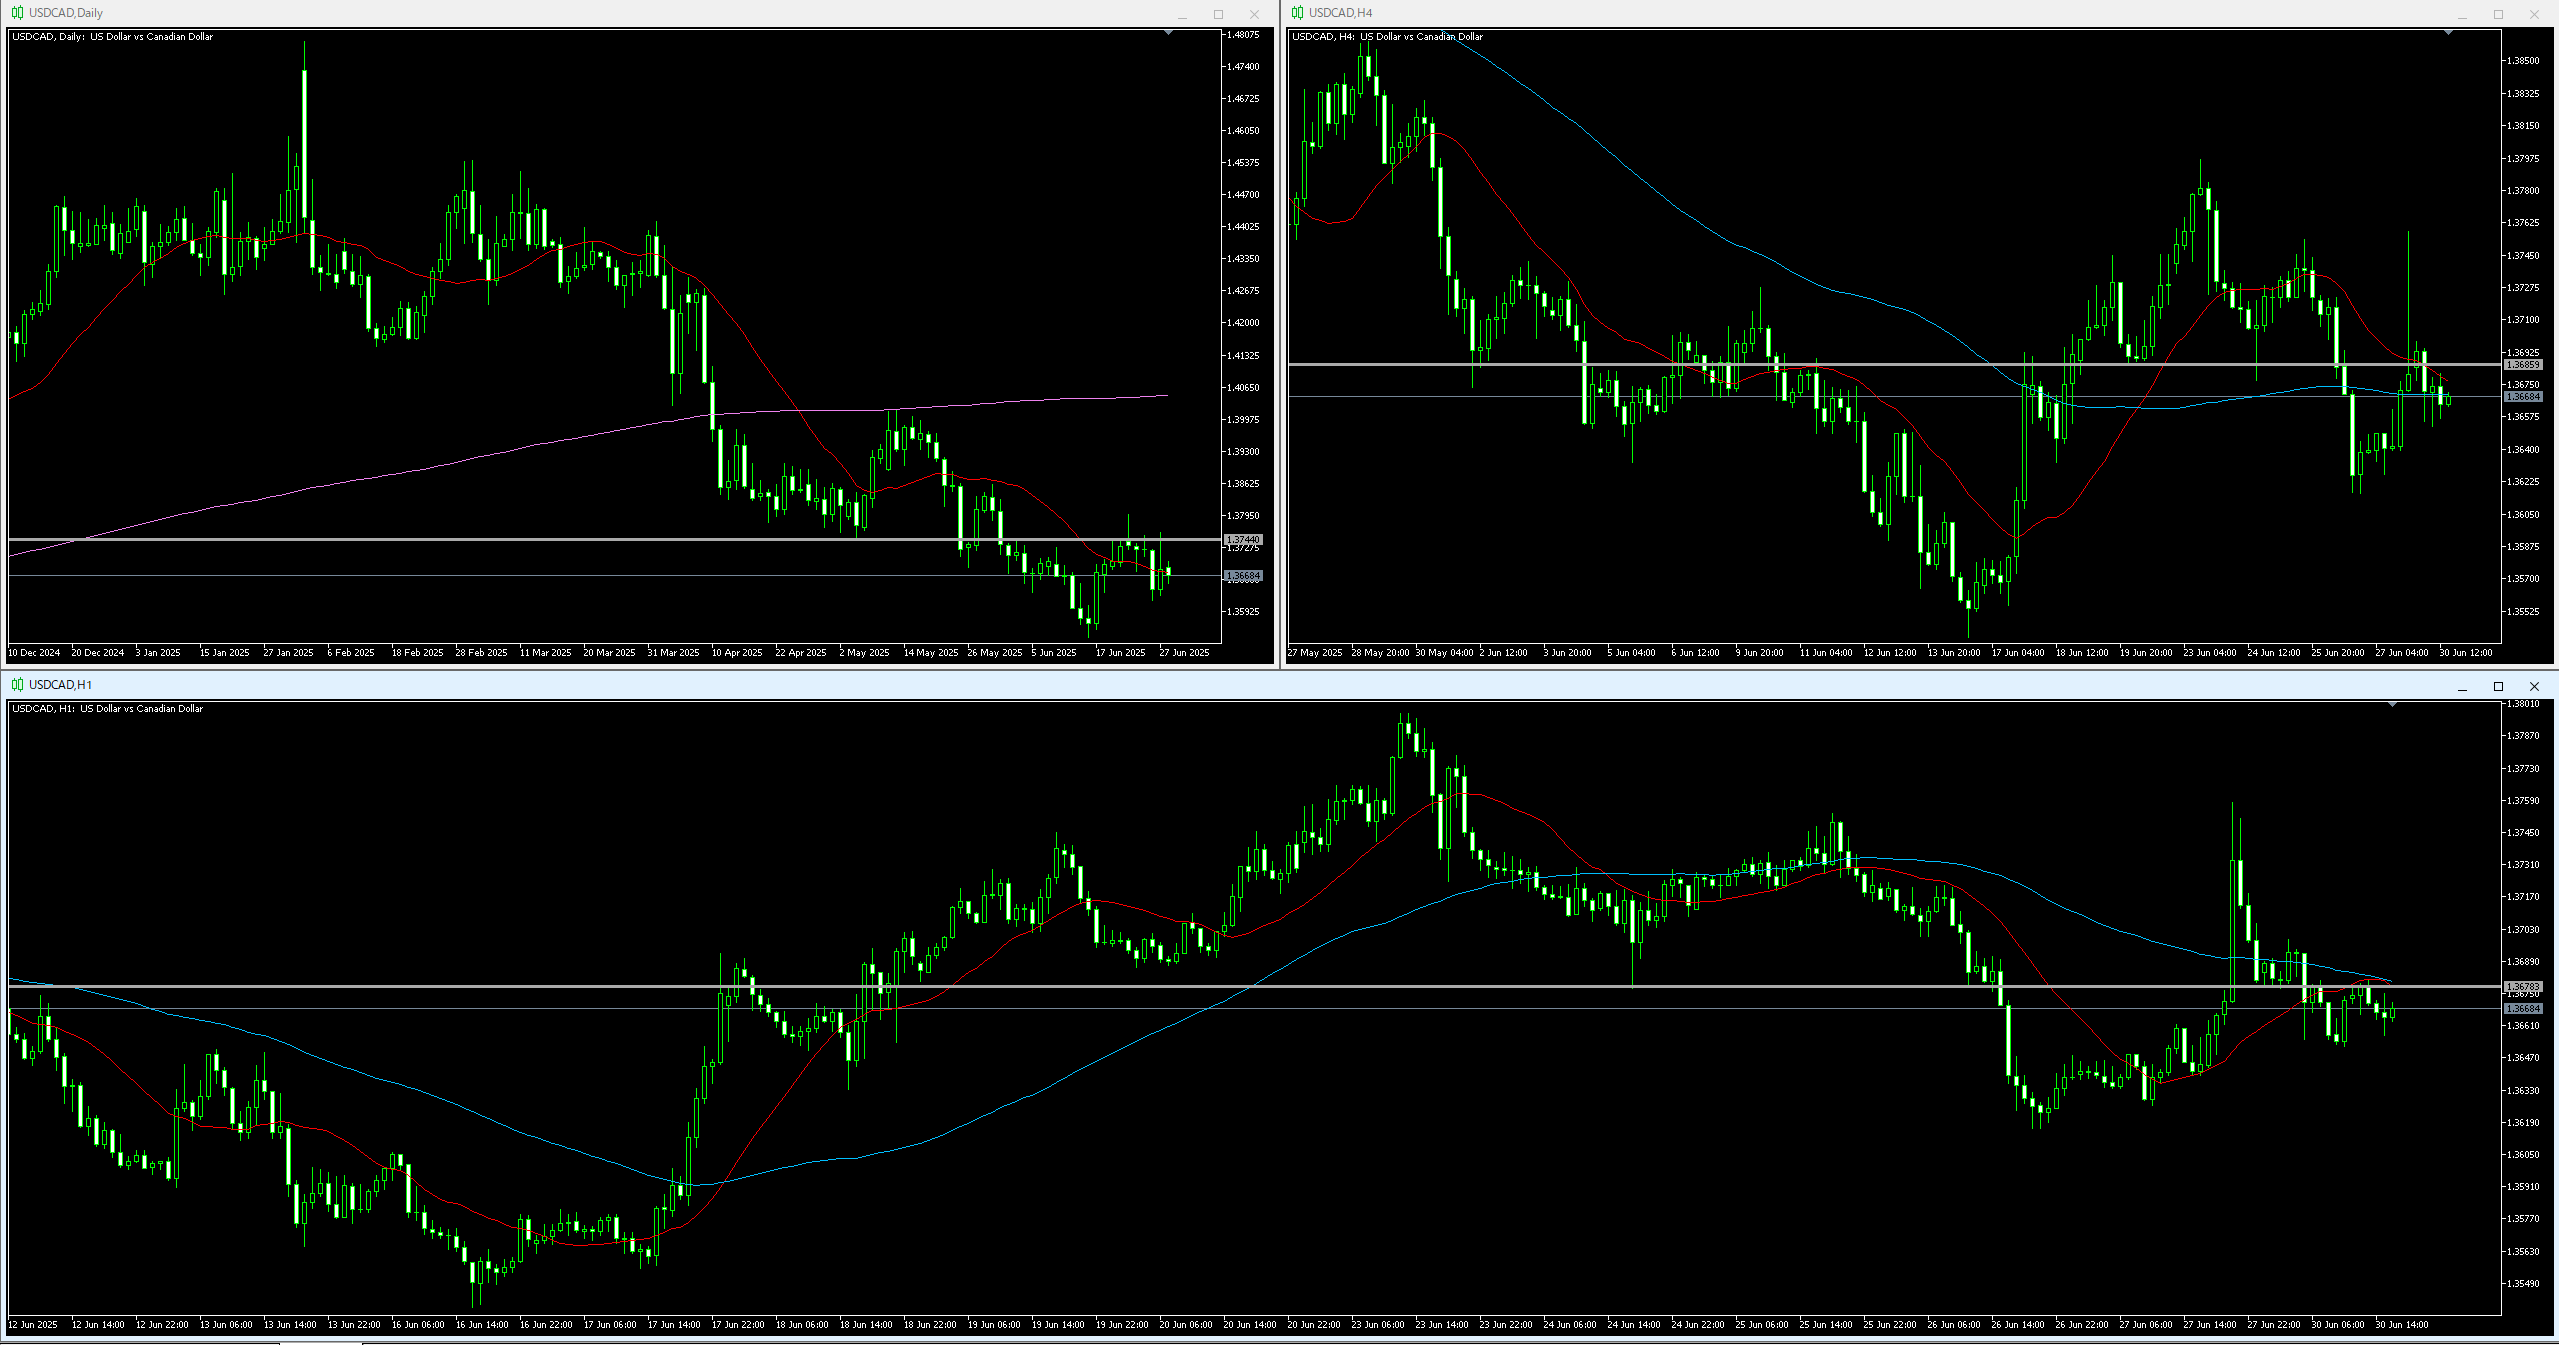Click the candlestick icon of USDCAD,H4 window
This screenshot has height=1345, width=2559.
[x=1297, y=13]
